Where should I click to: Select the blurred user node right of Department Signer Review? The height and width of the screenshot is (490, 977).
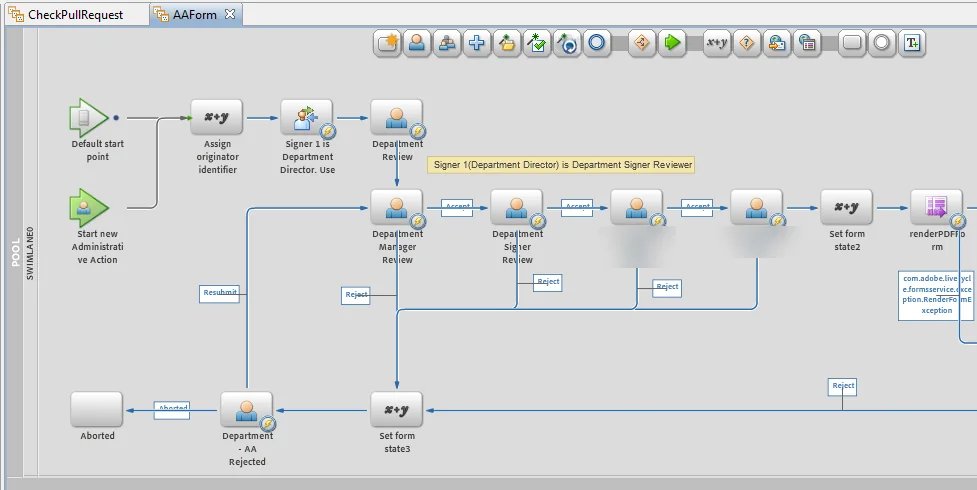[x=636, y=208]
